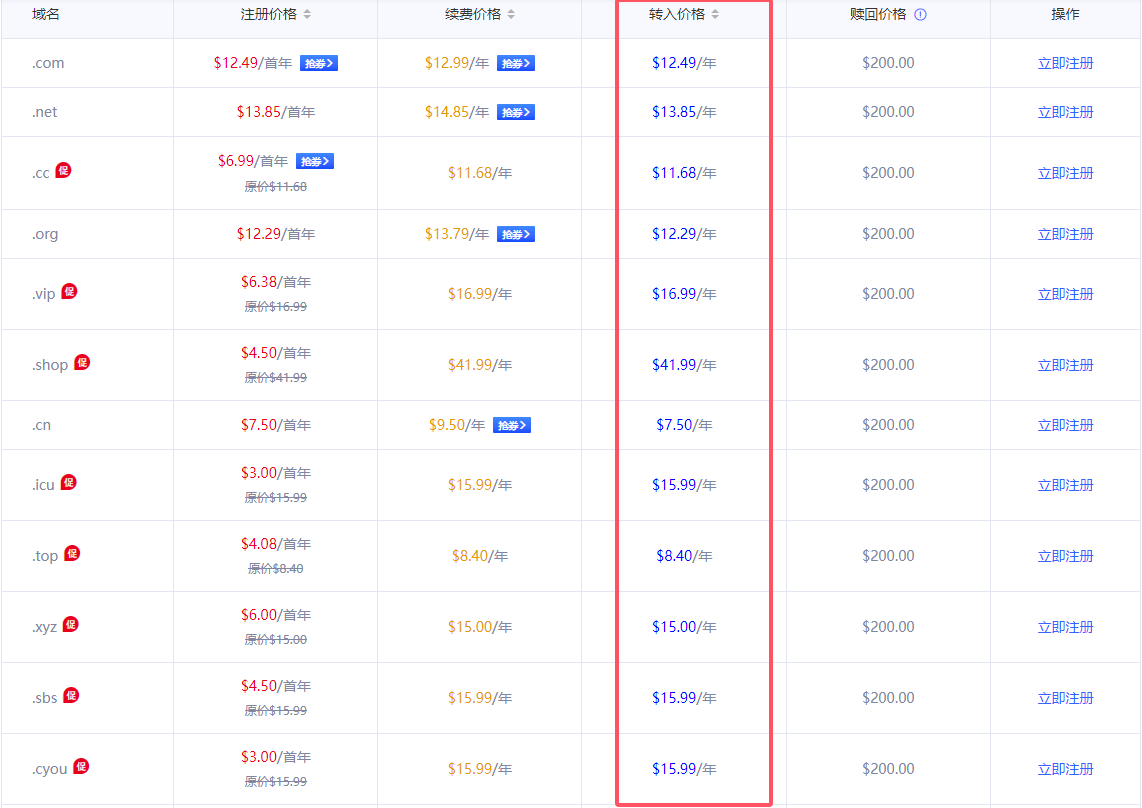Click the 促 promo badge beside .shop
Screen dimensions: 1142x808
coord(82,362)
